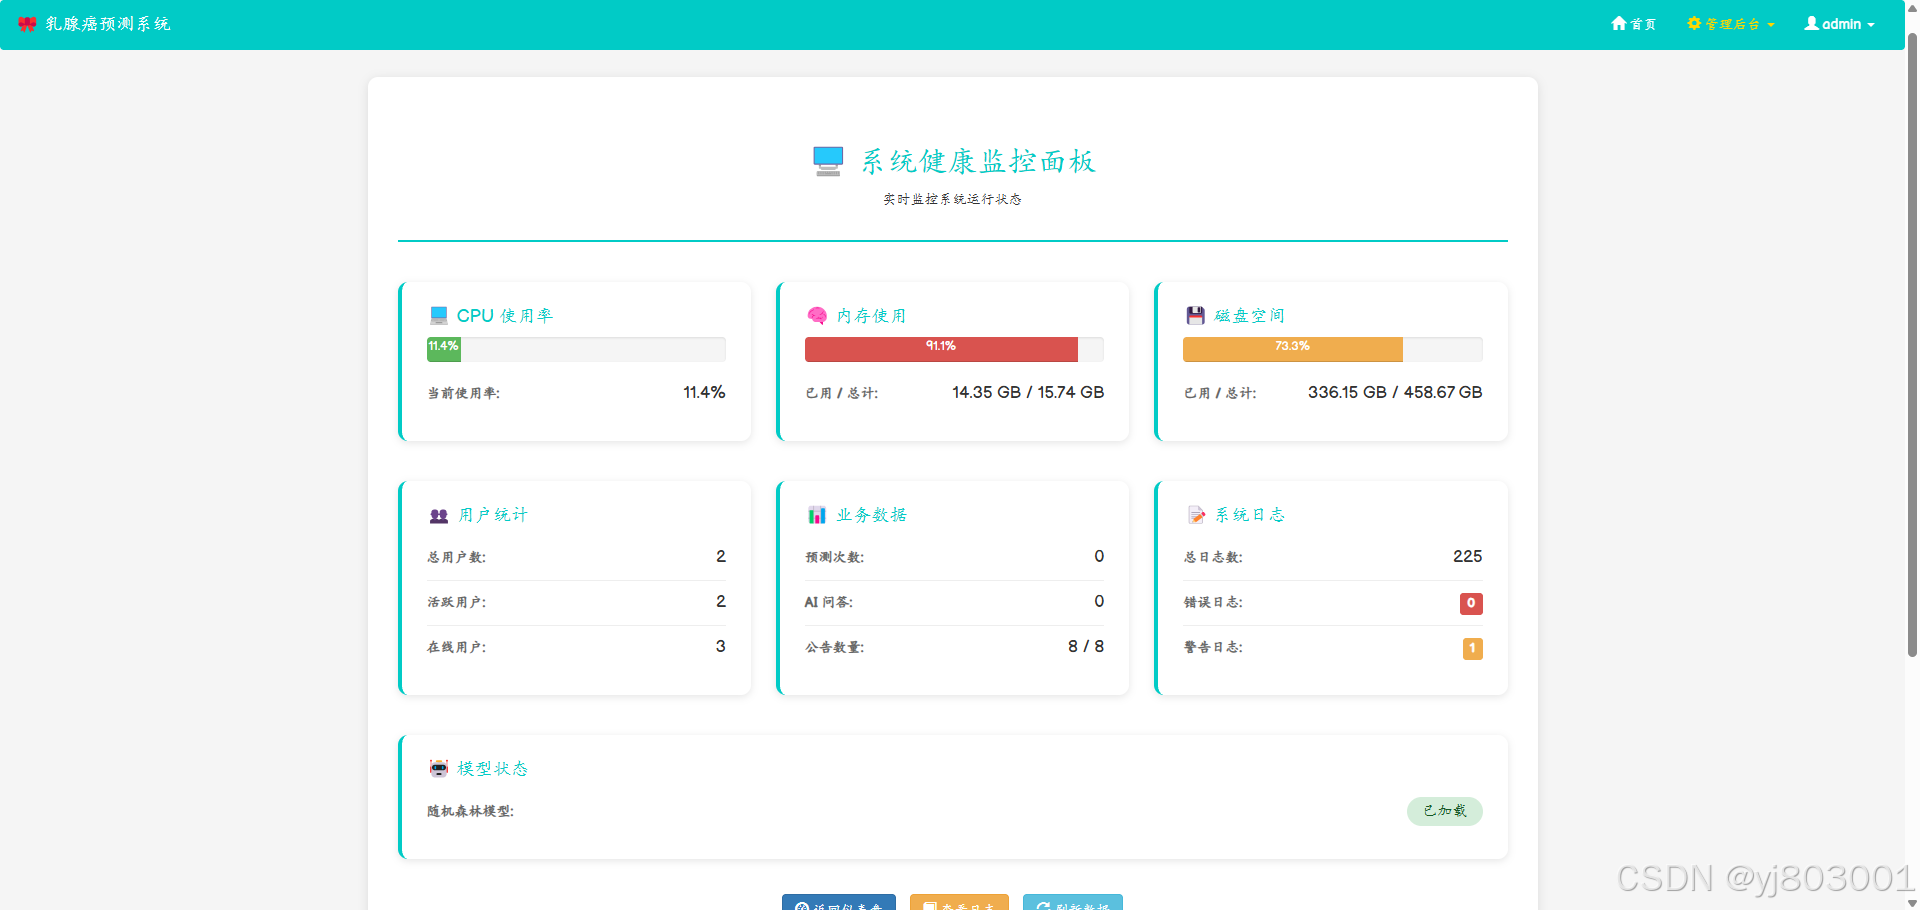The height and width of the screenshot is (910, 1920).
Task: Click the memory value 14.35 GB / 15.74 GB
Action: tap(1028, 393)
